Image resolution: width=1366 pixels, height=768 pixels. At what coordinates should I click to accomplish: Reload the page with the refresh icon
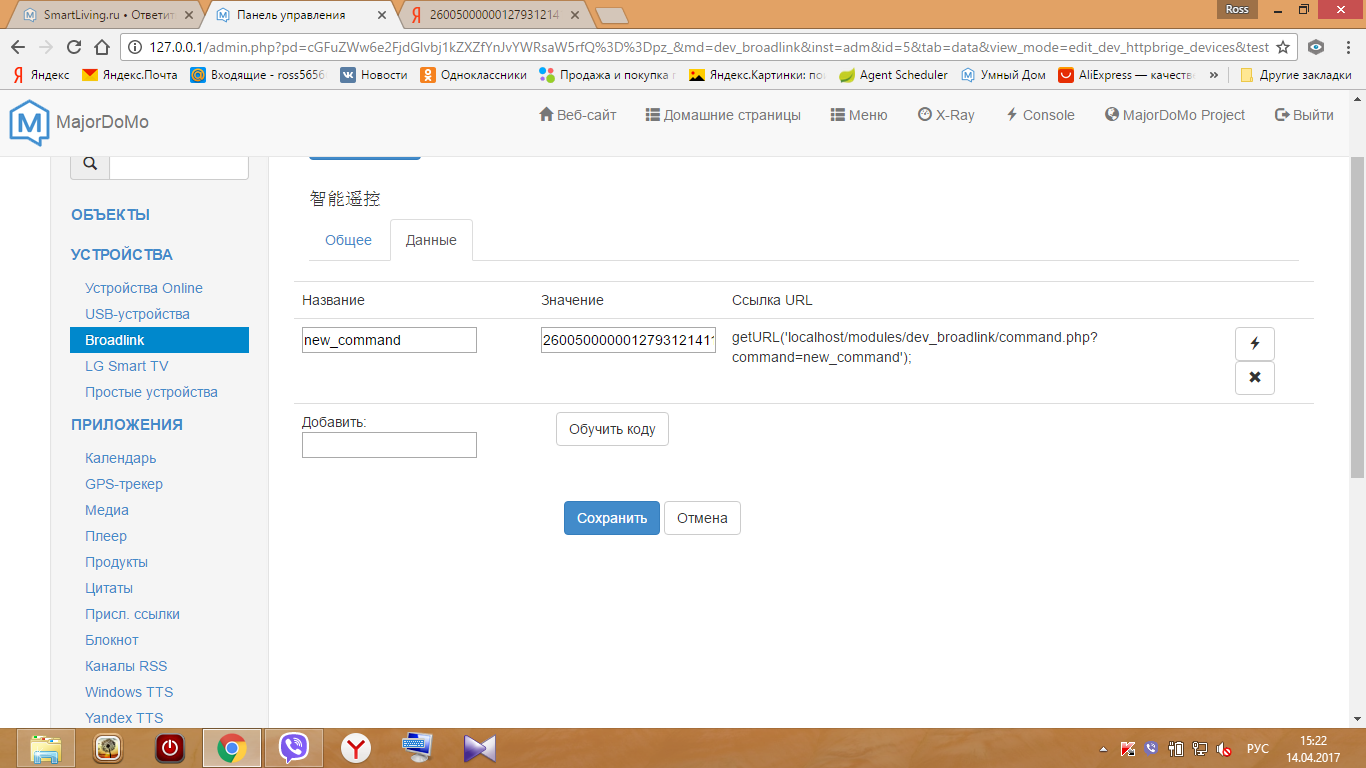[73, 47]
